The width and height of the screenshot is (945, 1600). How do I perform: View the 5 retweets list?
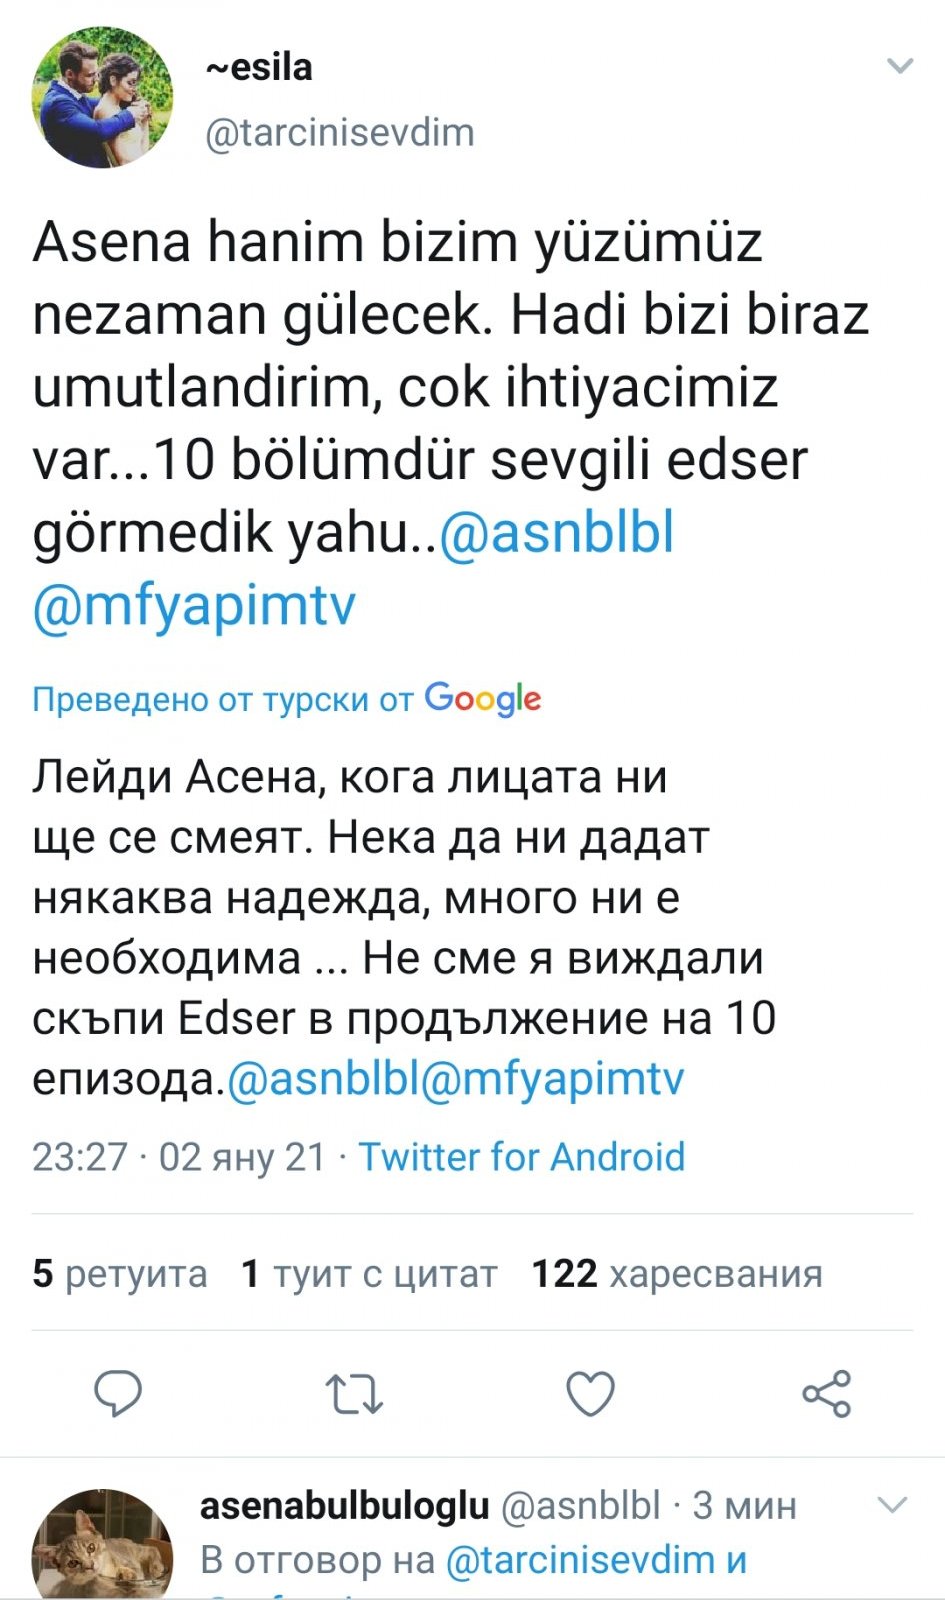120,1274
